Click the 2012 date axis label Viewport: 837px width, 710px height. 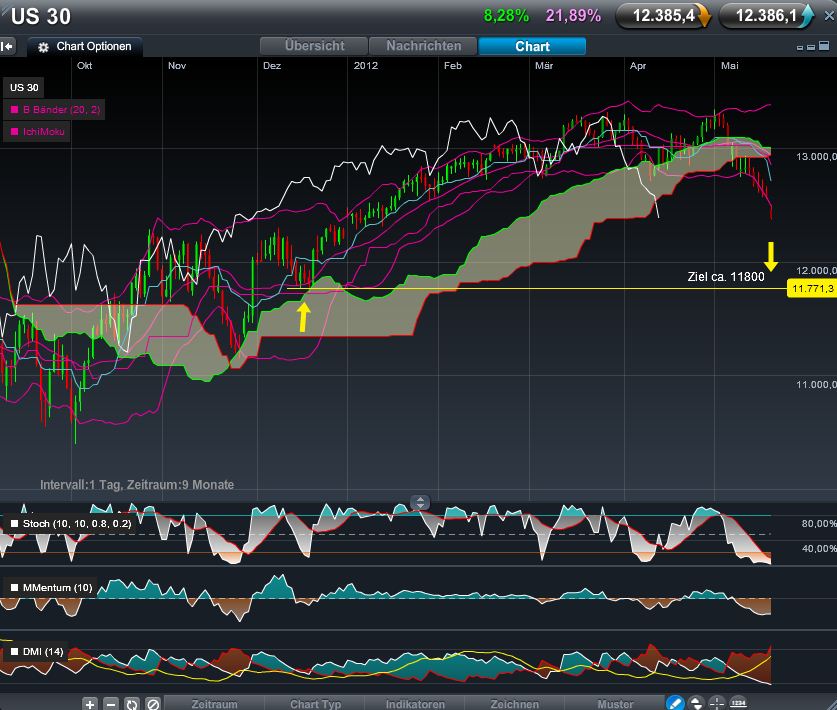(x=366, y=66)
